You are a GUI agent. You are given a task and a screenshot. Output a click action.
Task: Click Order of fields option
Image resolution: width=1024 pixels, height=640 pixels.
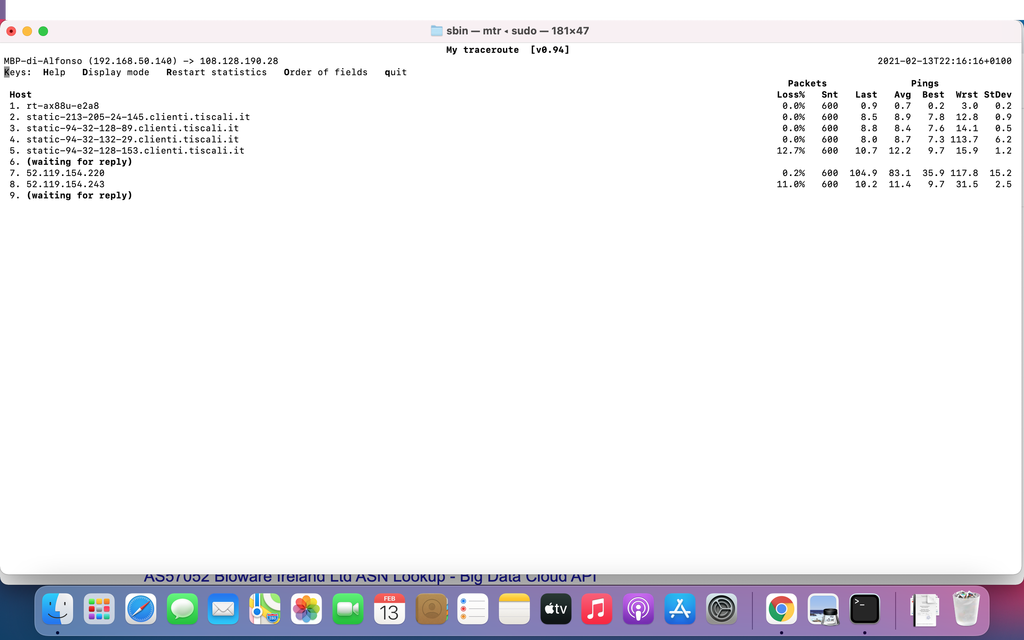click(325, 73)
